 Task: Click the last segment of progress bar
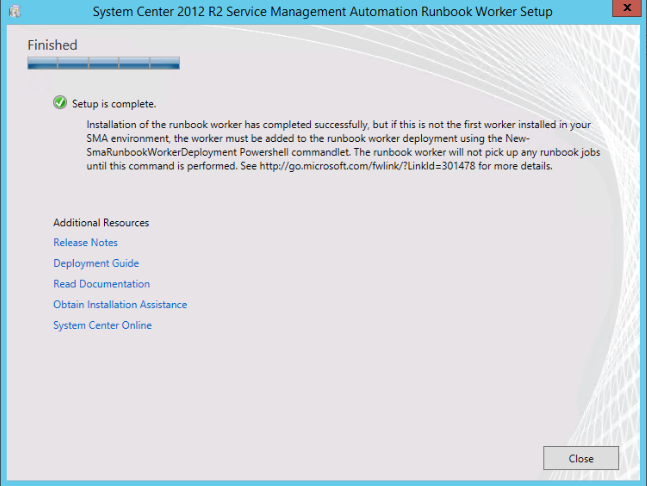pos(165,64)
